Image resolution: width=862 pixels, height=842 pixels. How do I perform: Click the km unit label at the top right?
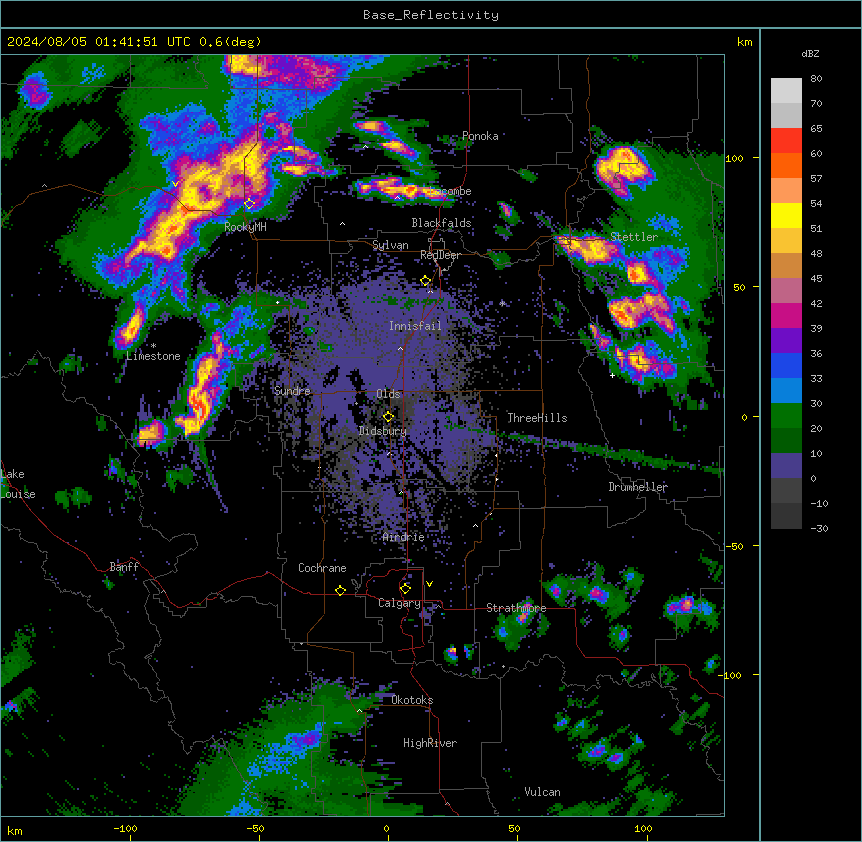pos(745,42)
